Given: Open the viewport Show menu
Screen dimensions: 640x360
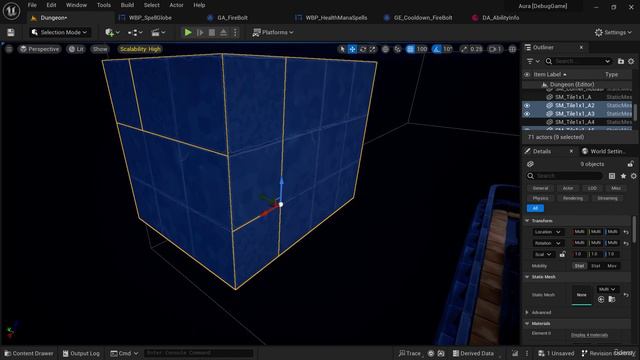Looking at the screenshot, I should 100,49.
